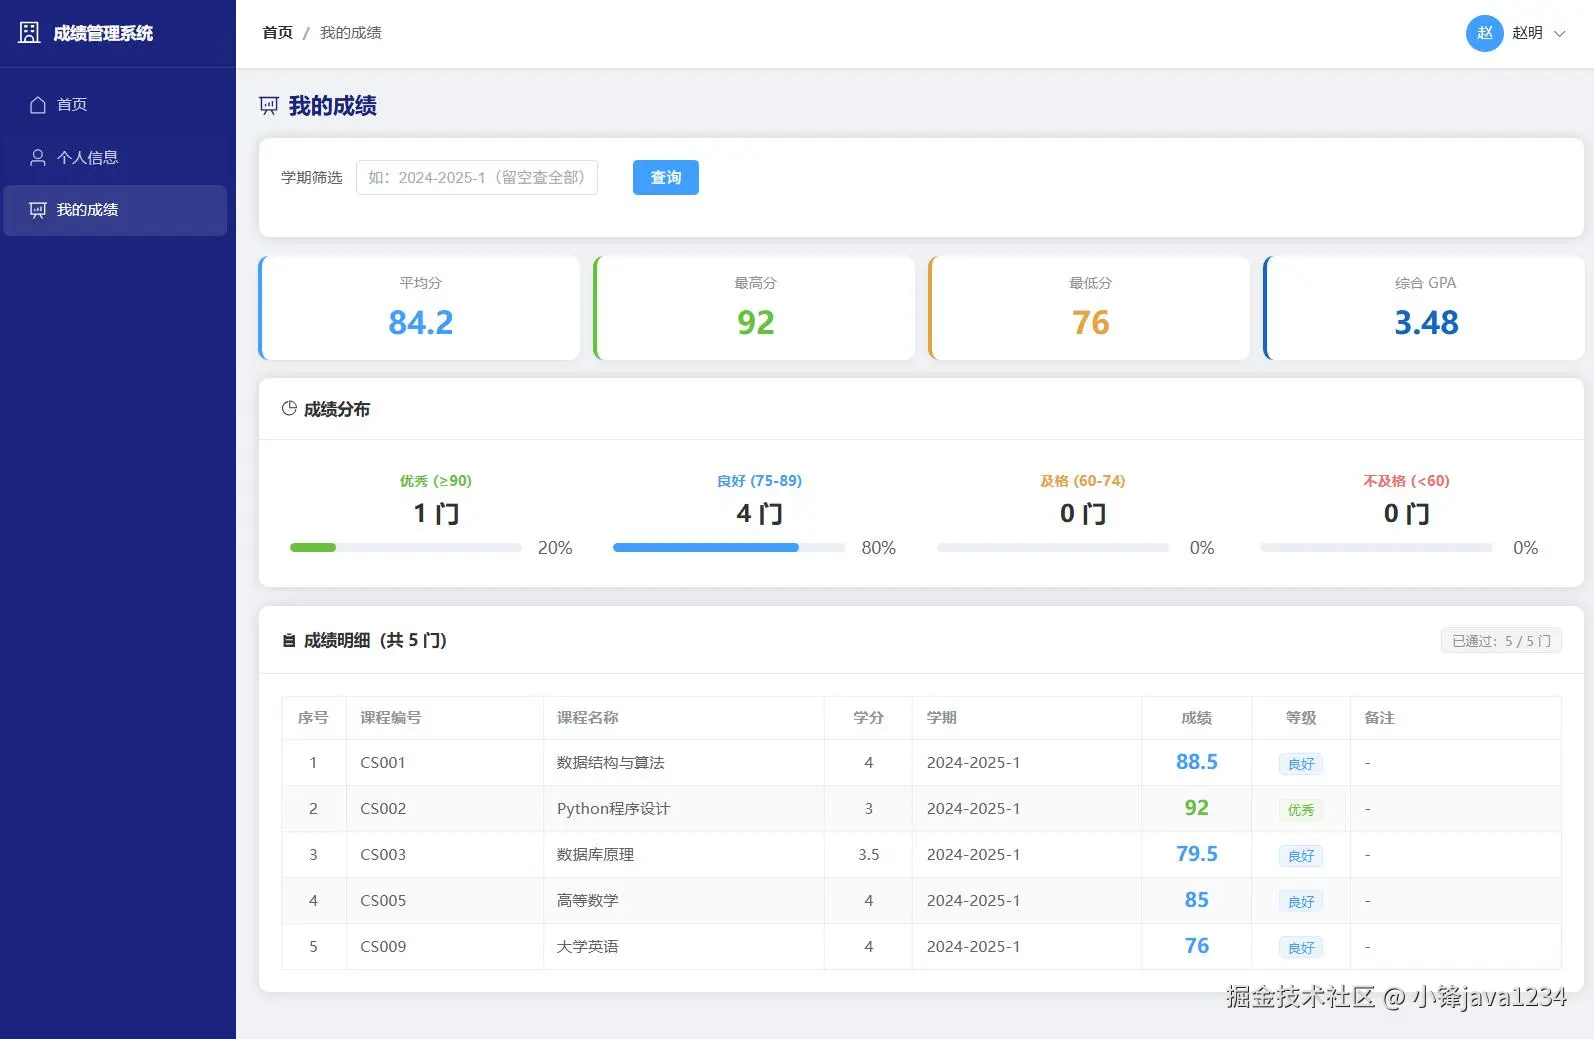Click 高等数学 course name
Viewport: 1594px width, 1039px height.
587,901
